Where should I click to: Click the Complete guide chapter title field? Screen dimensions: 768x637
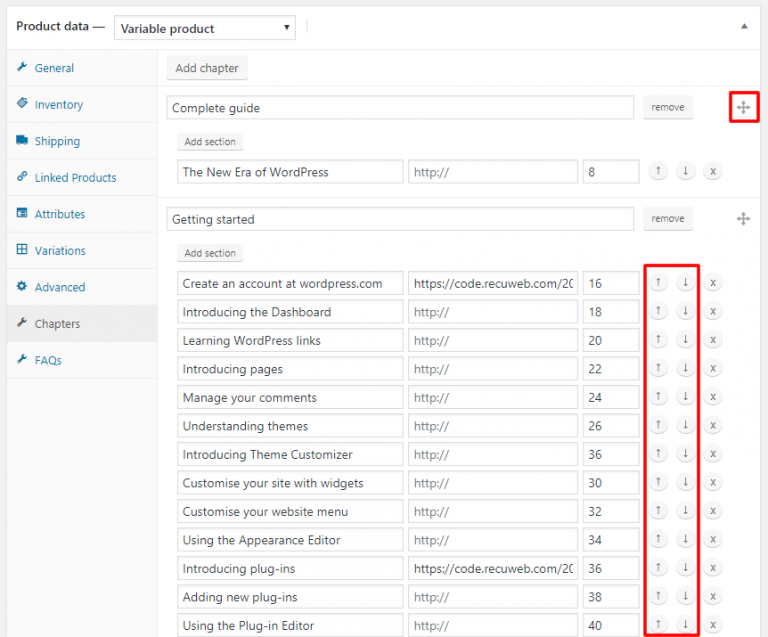point(400,108)
